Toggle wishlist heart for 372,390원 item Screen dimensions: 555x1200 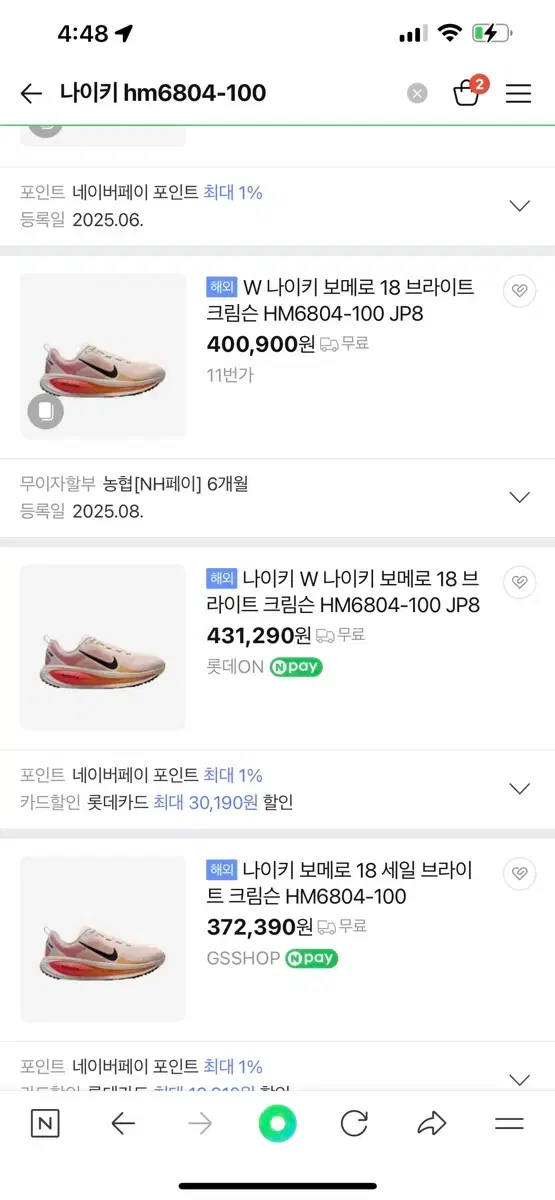point(519,873)
